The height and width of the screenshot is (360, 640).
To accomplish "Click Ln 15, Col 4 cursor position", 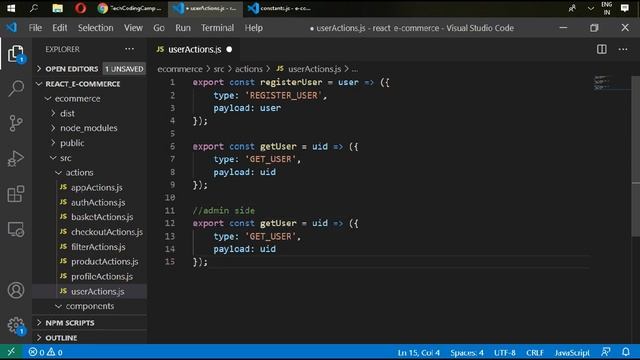I will [418, 352].
